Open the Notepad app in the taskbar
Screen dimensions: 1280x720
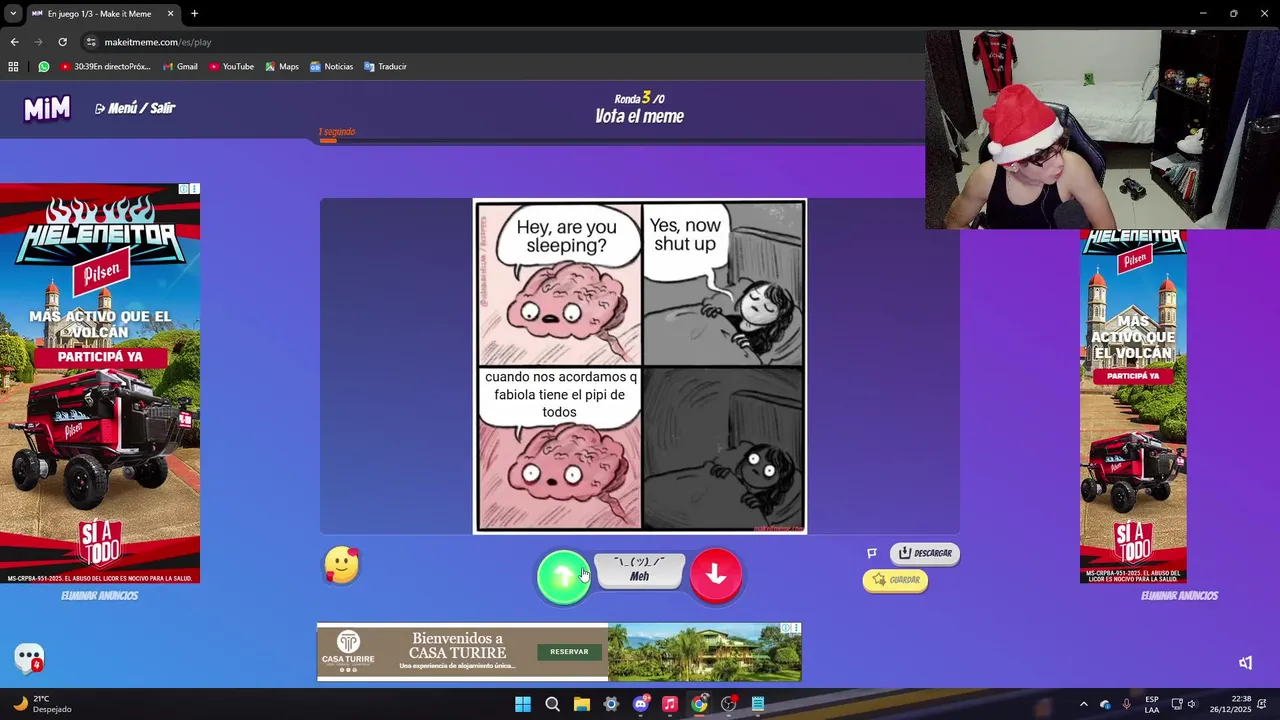[x=758, y=704]
